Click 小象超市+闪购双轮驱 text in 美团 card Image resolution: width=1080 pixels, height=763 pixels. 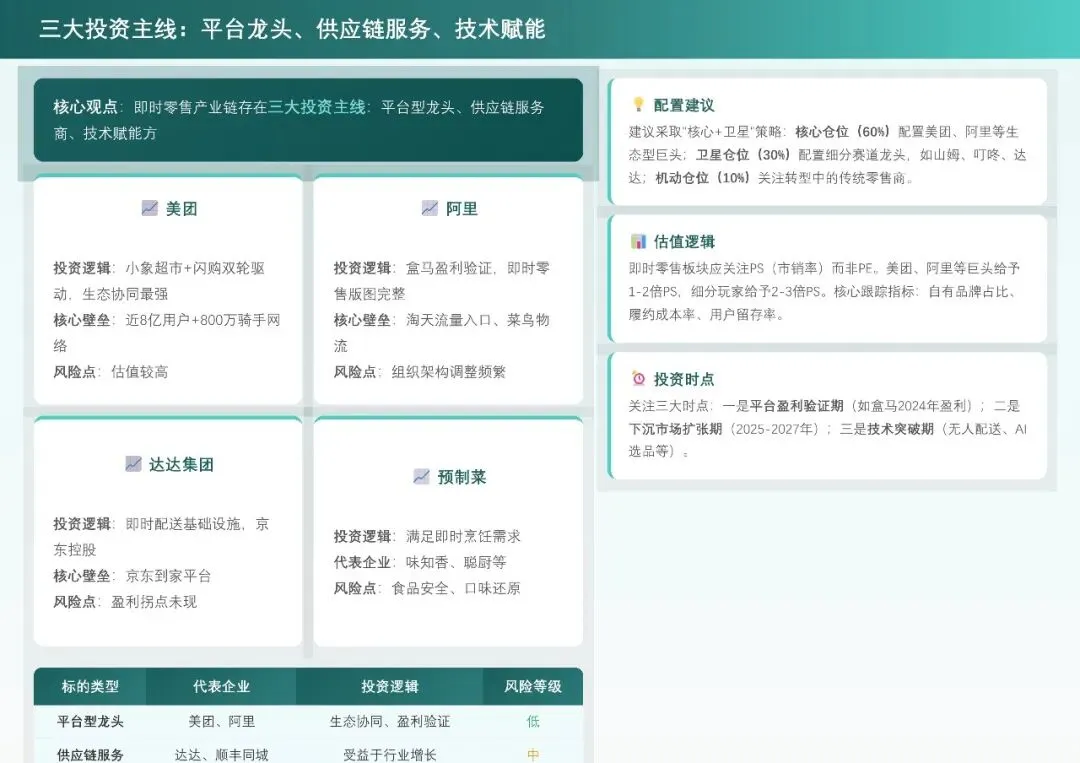coord(196,268)
